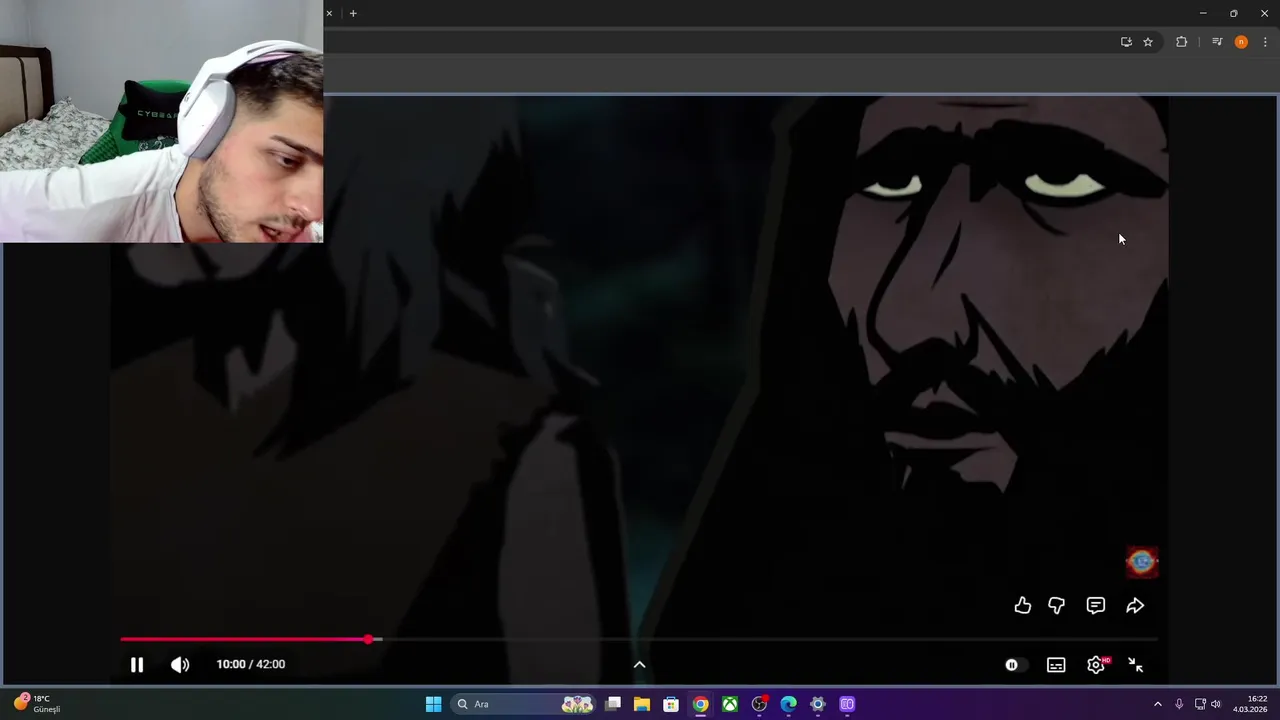Open Chrome three-dot menu
The image size is (1280, 720).
click(1265, 42)
